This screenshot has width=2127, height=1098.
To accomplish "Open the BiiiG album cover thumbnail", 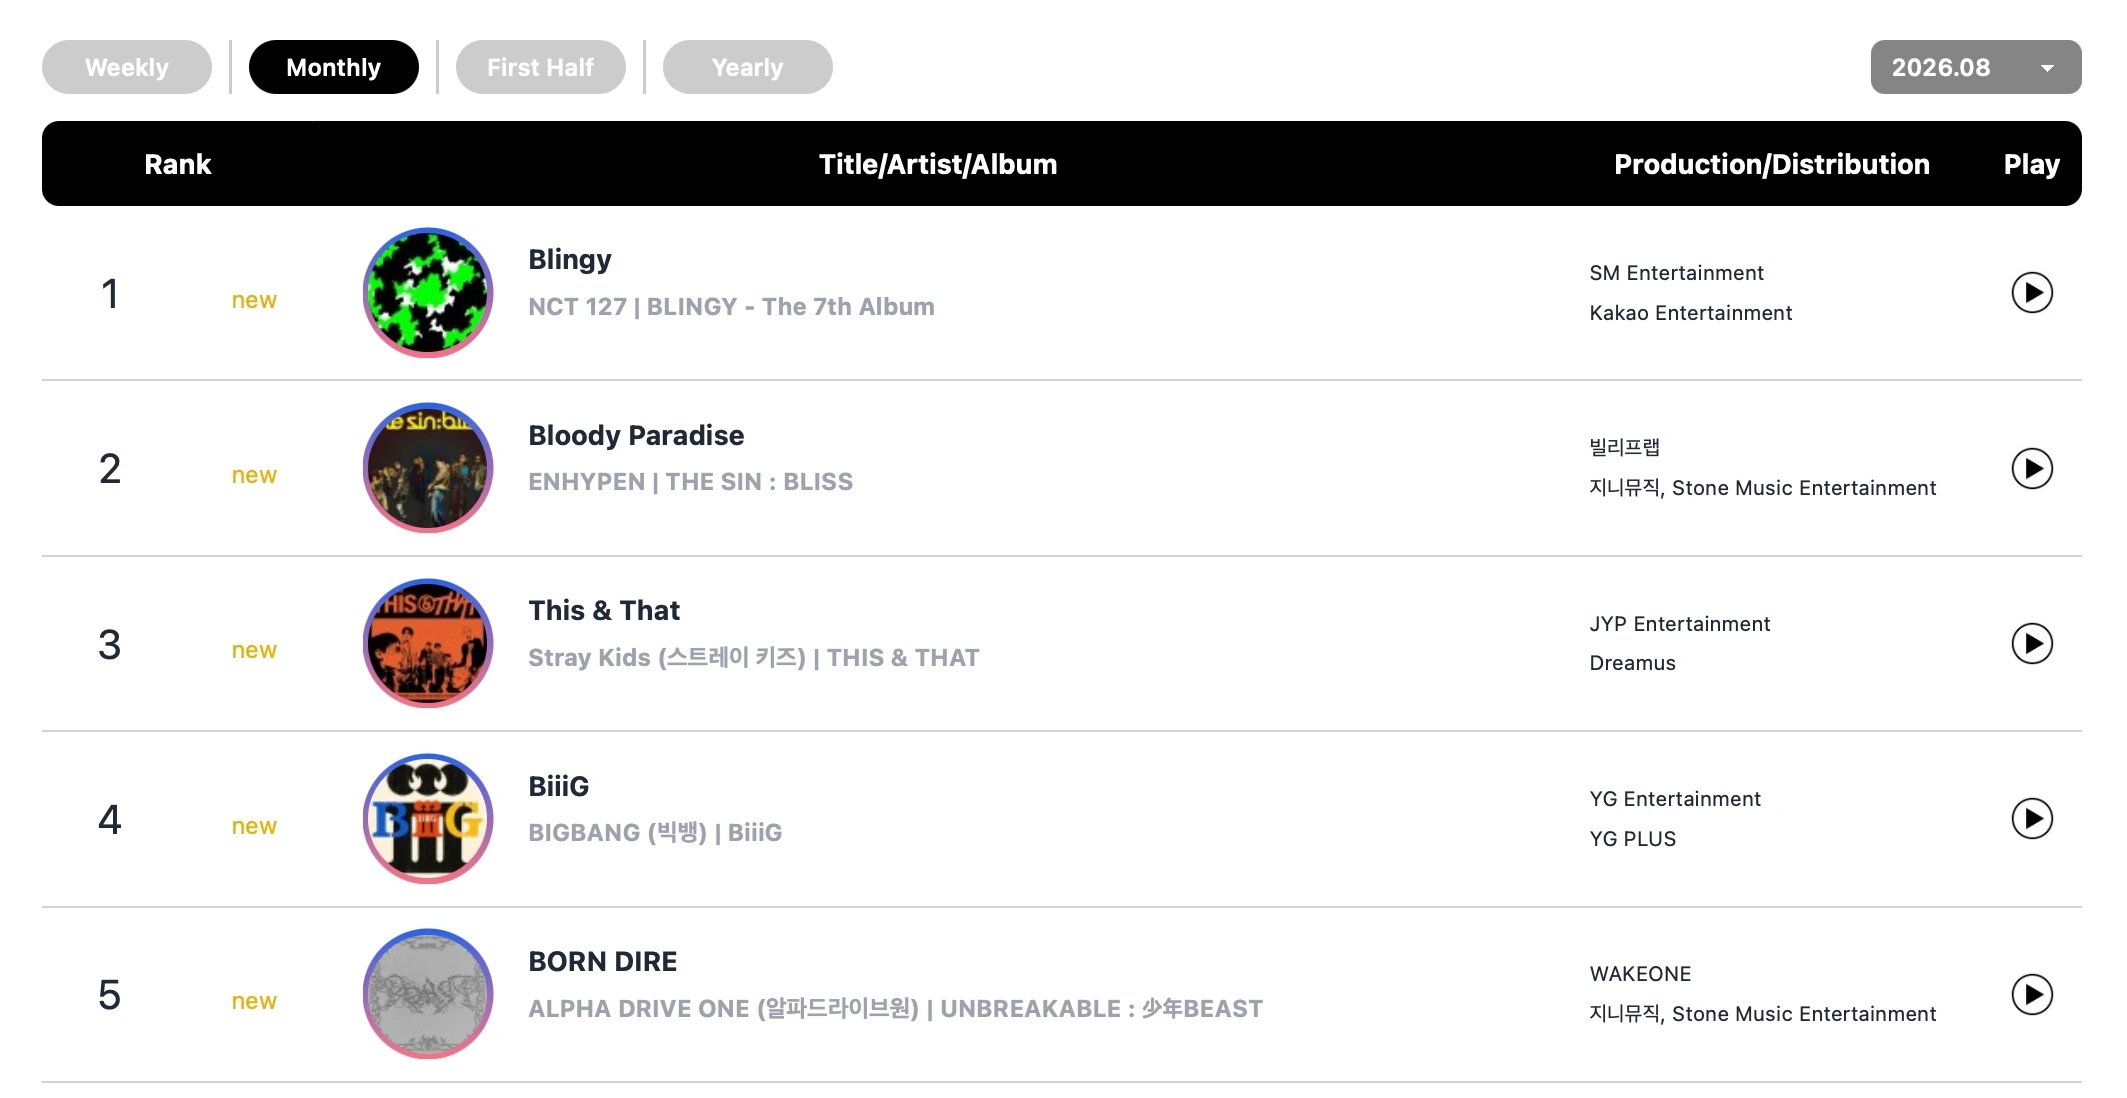I will [x=428, y=819].
